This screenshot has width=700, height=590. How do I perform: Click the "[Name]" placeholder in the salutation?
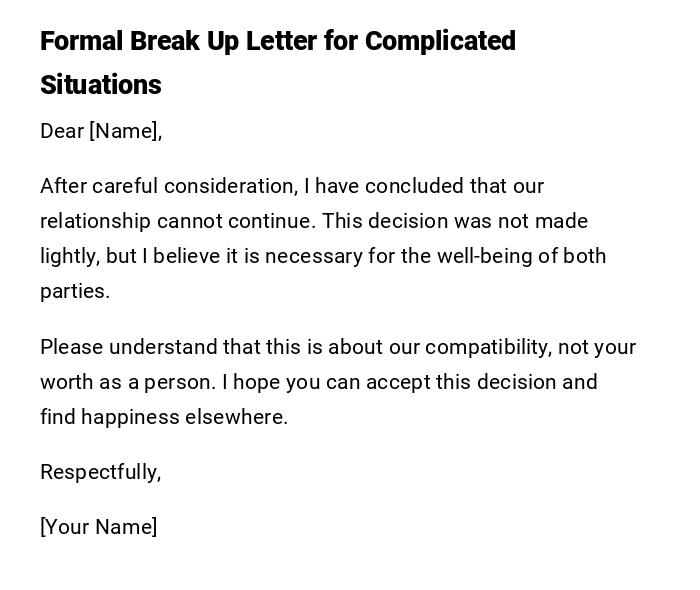pyautogui.click(x=125, y=131)
